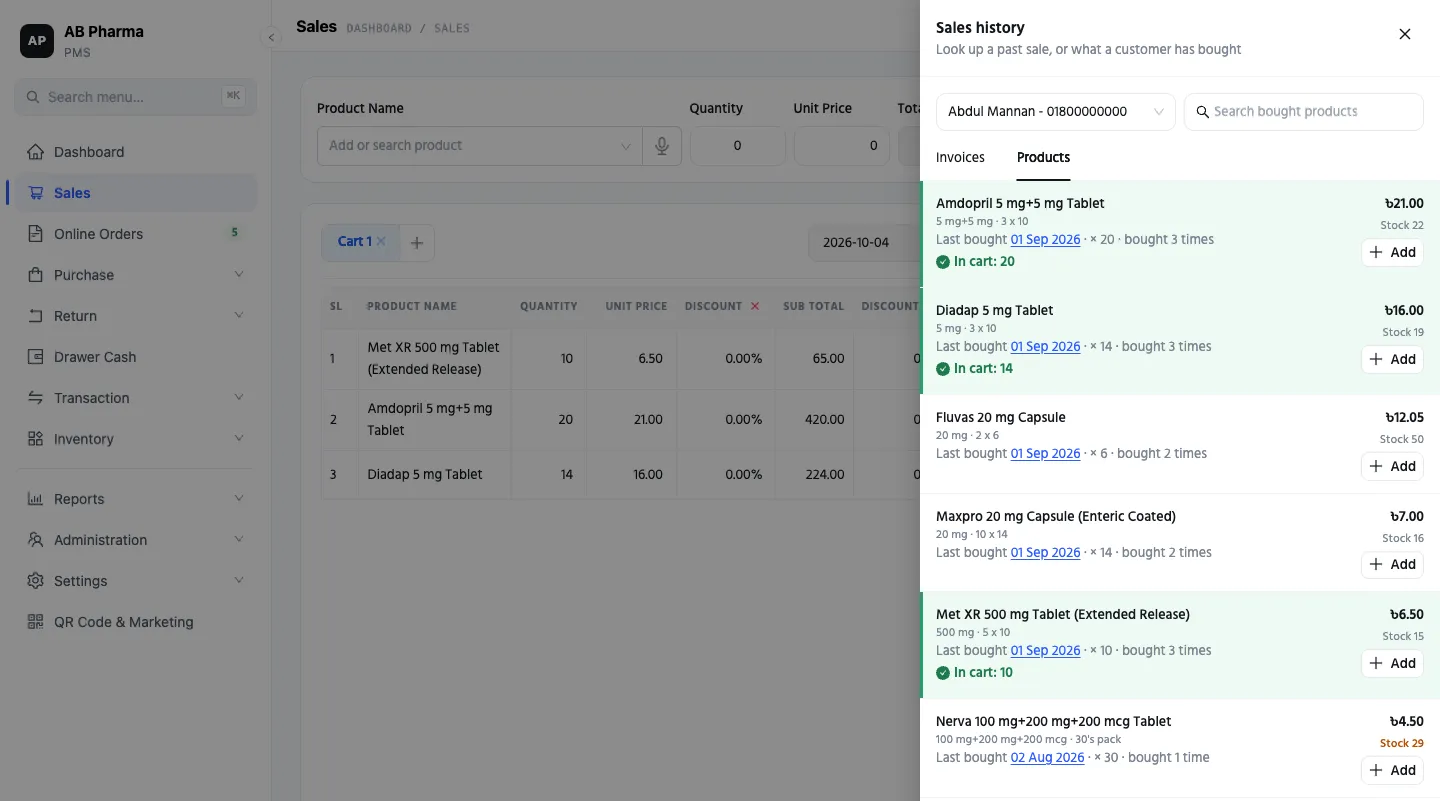Open the product name search dropdown
Image resolution: width=1440 pixels, height=801 pixels.
click(480, 146)
